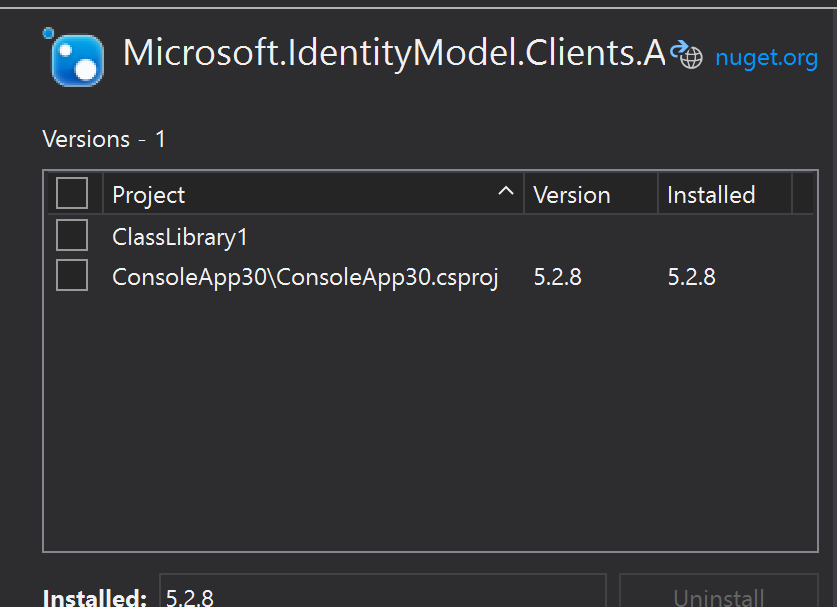Click the 'Installed:' label
The image size is (837, 607).
(94, 597)
